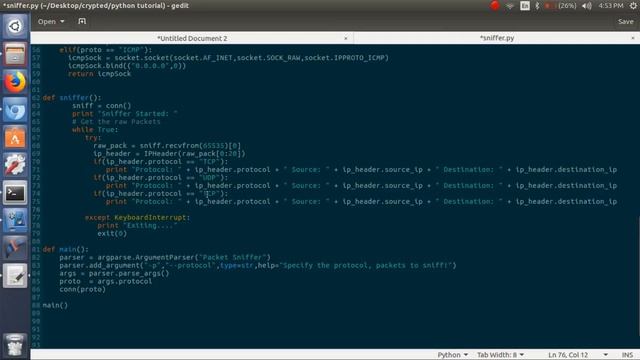Viewport: 640px width, 360px height.
Task: Click the Open button in gedit toolbar
Action: pos(47,21)
